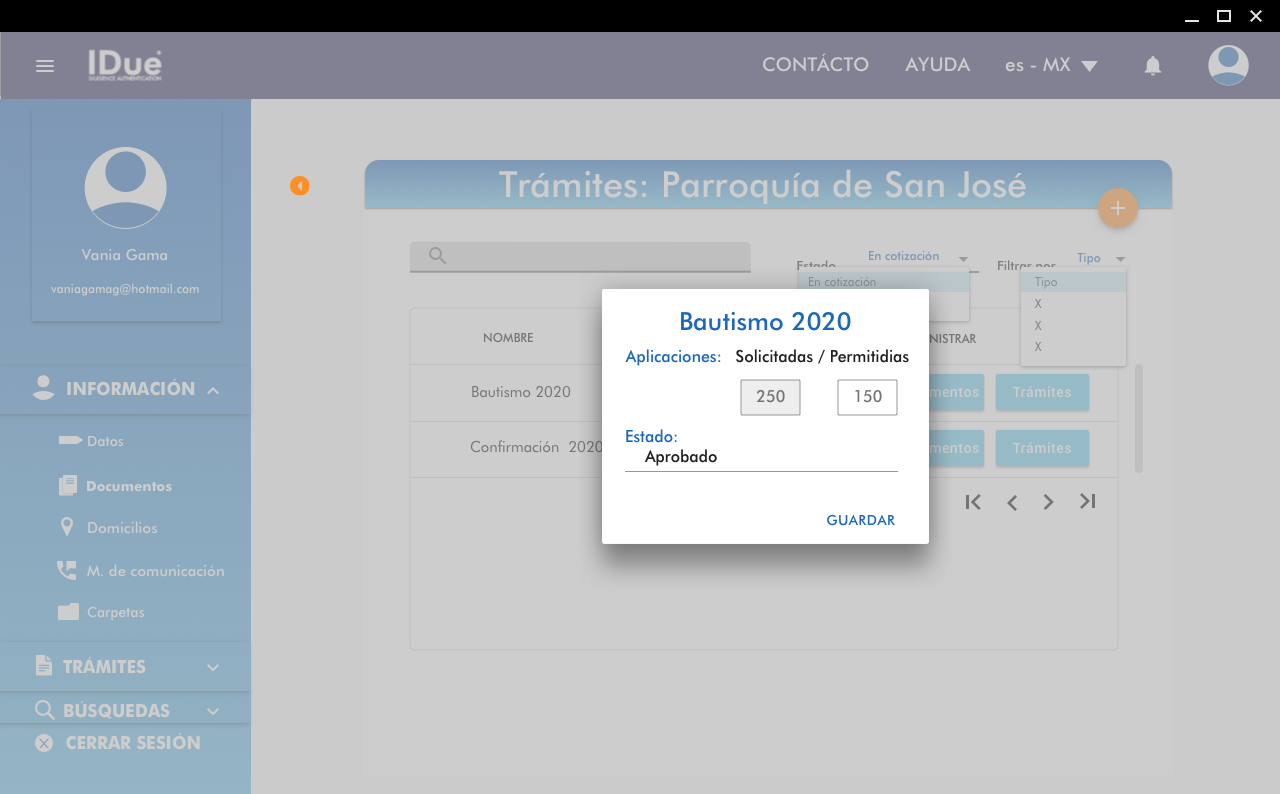This screenshot has width=1280, height=794.
Task: Open the CONTÁCTO menu item
Action: (x=815, y=65)
